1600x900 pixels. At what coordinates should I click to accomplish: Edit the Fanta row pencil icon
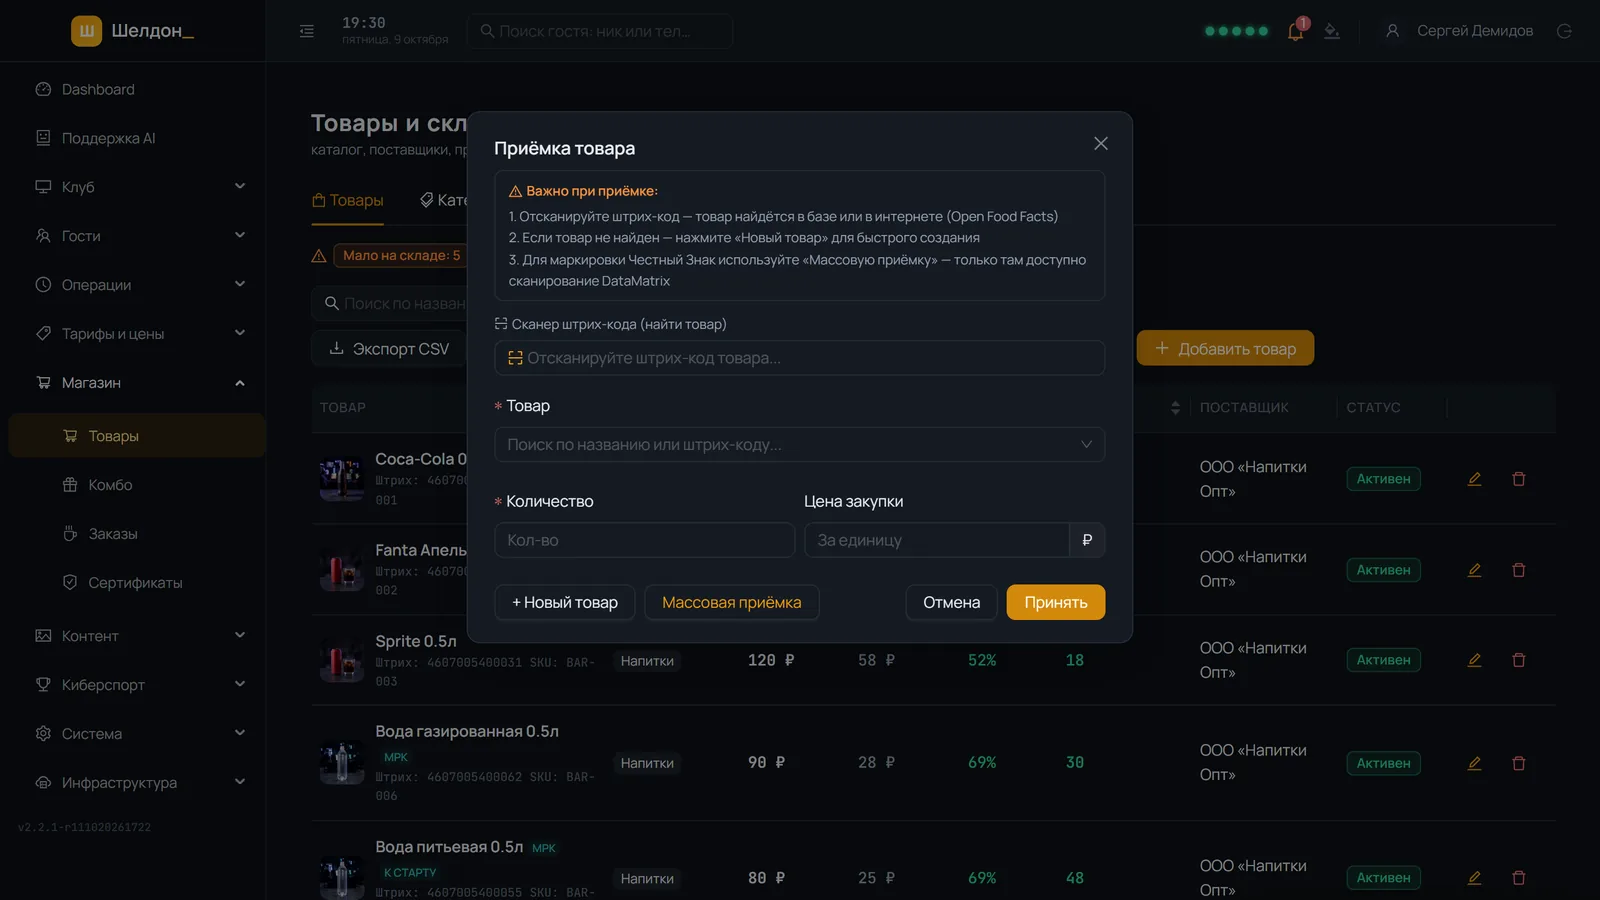click(x=1474, y=570)
